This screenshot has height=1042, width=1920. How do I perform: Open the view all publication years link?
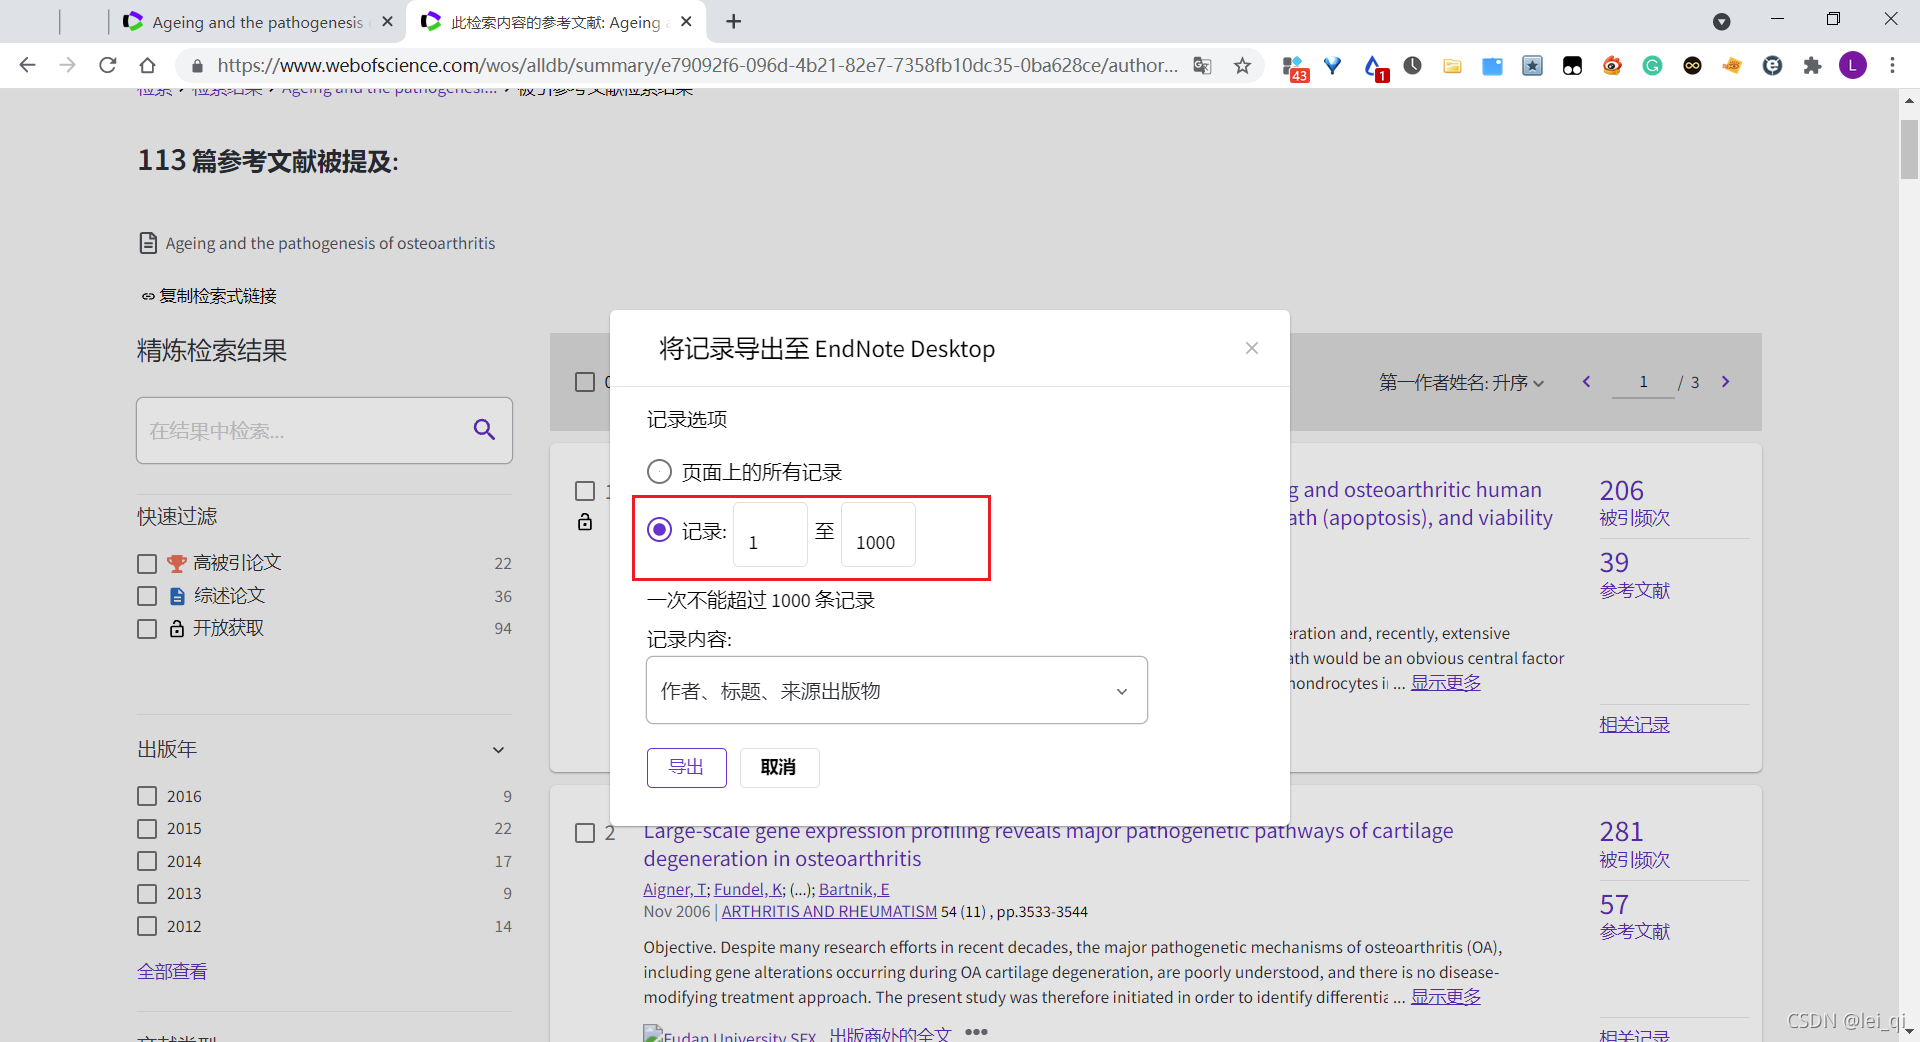tap(172, 971)
